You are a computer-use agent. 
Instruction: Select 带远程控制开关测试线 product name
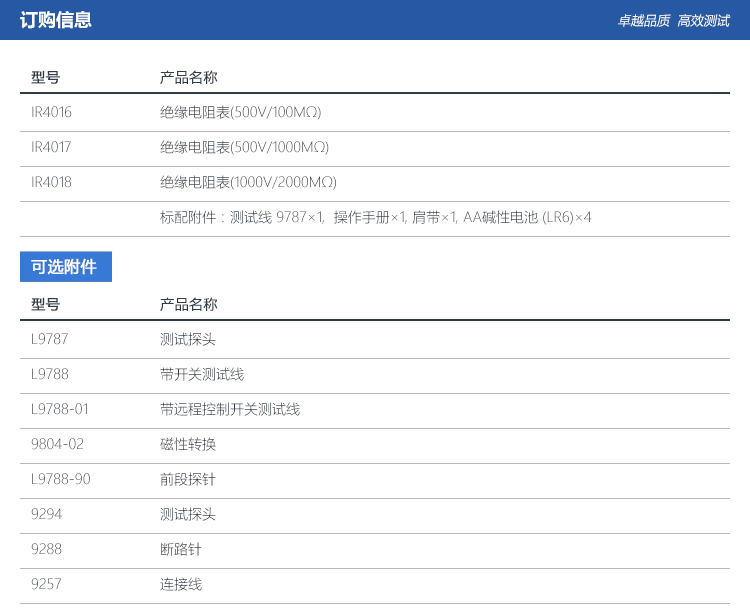pos(229,409)
